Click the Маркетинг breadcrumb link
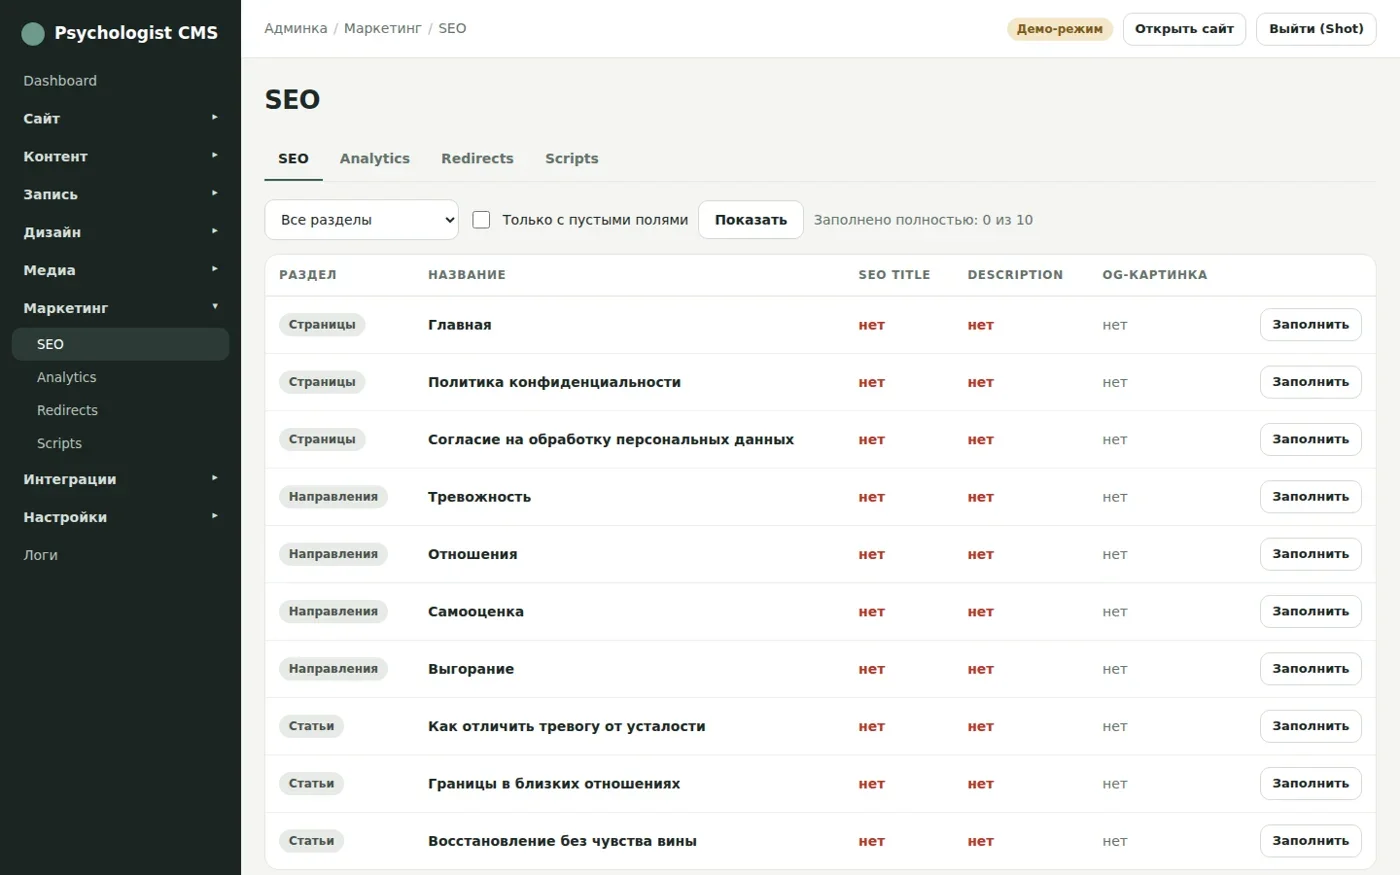This screenshot has width=1400, height=875. pos(383,28)
